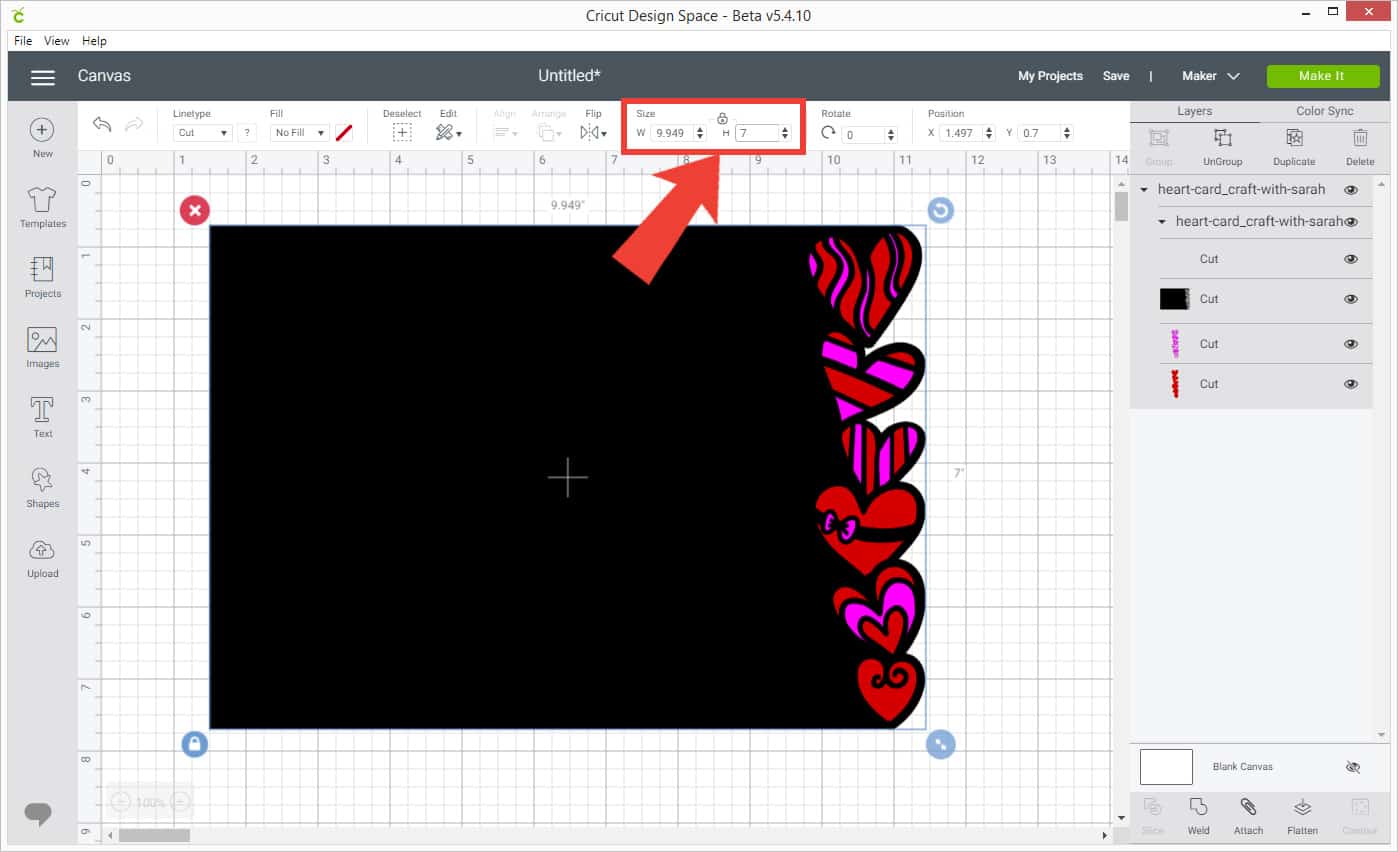The height and width of the screenshot is (852, 1398).
Task: Click the scale handle on canvas selection
Action: coord(940,744)
